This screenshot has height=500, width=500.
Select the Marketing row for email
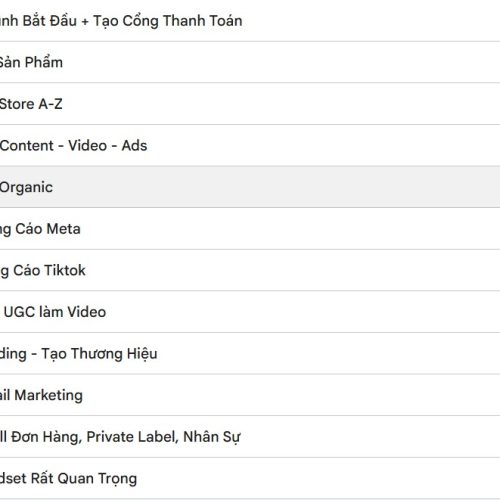coord(250,395)
